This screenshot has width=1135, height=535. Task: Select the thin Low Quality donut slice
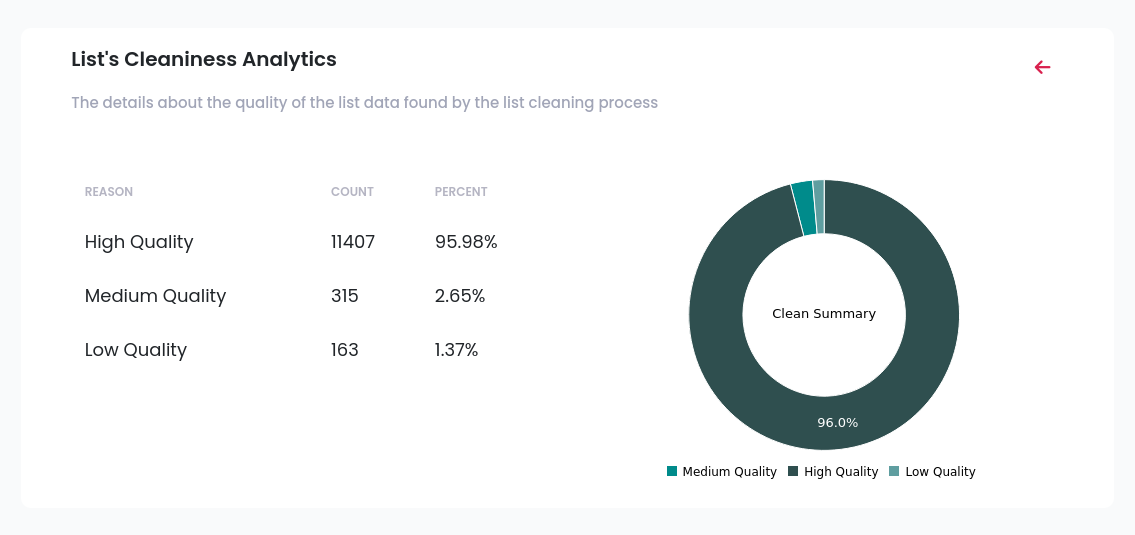tap(819, 207)
